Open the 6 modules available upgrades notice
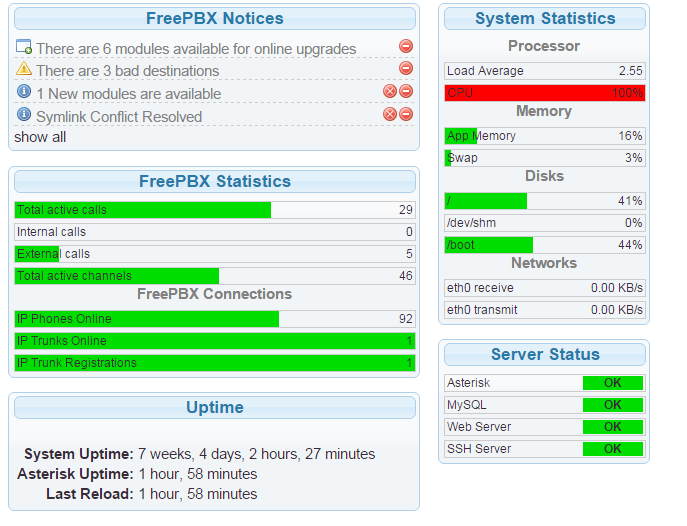The width and height of the screenshot is (687, 526). click(196, 49)
